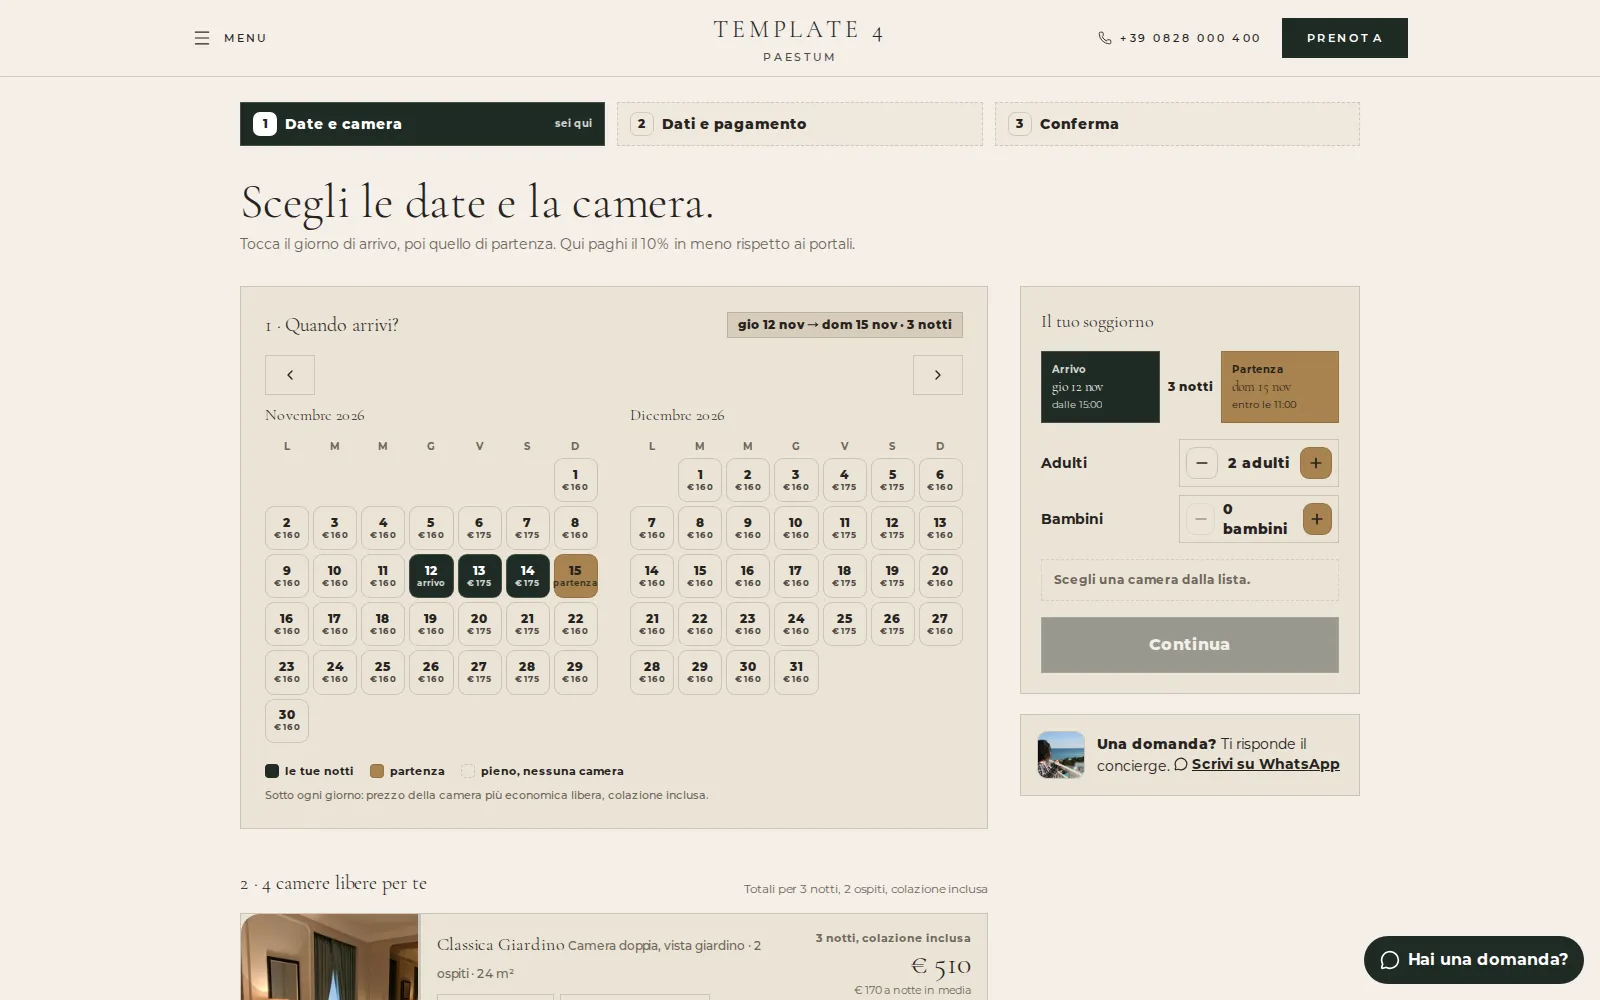
Task: Click the Template 4 Paestum logo
Action: pos(799,40)
